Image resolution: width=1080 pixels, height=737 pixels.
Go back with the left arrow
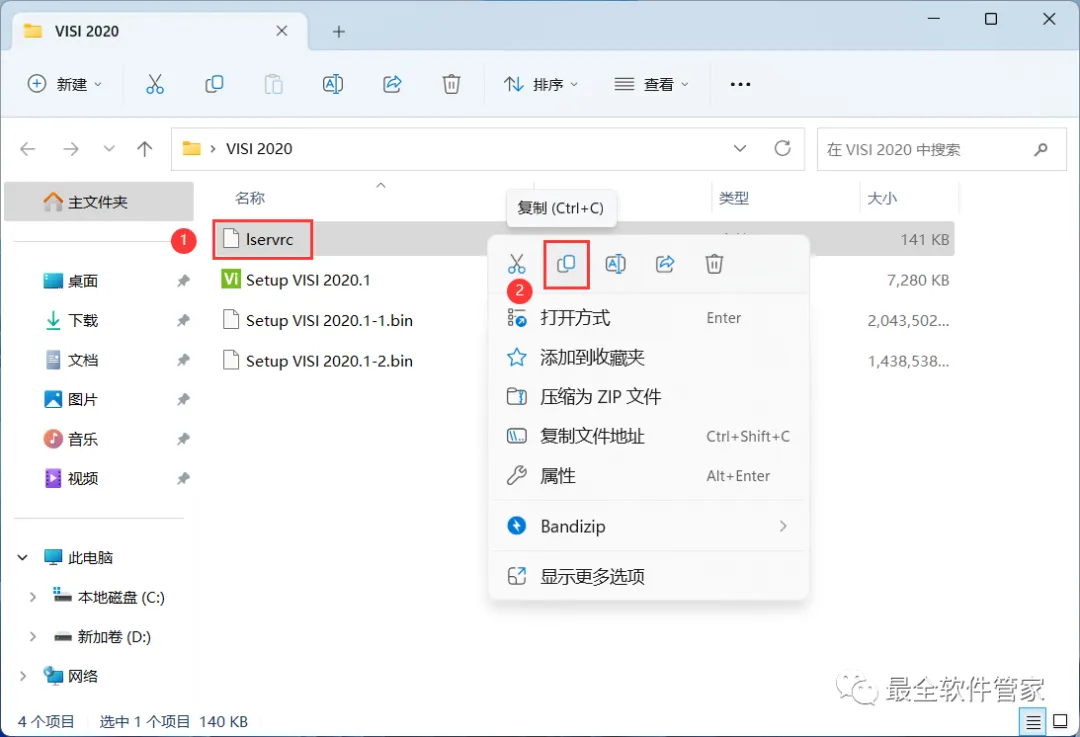[28, 149]
